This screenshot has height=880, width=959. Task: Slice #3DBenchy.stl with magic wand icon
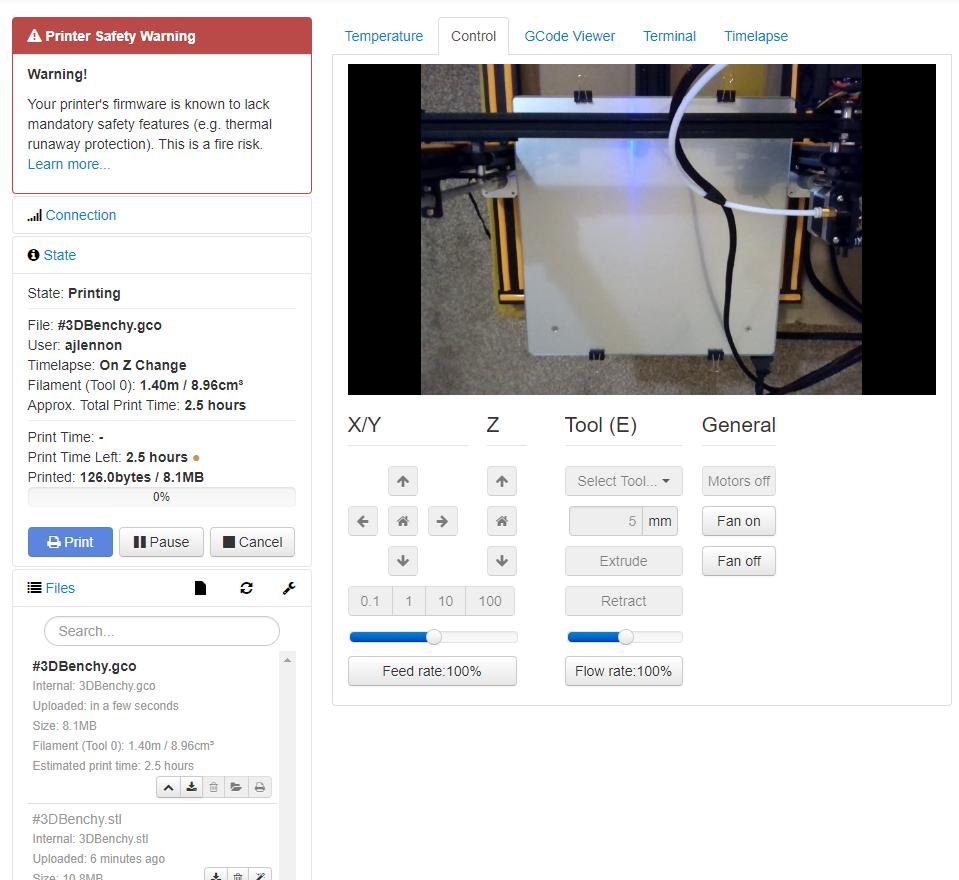pyautogui.click(x=260, y=875)
